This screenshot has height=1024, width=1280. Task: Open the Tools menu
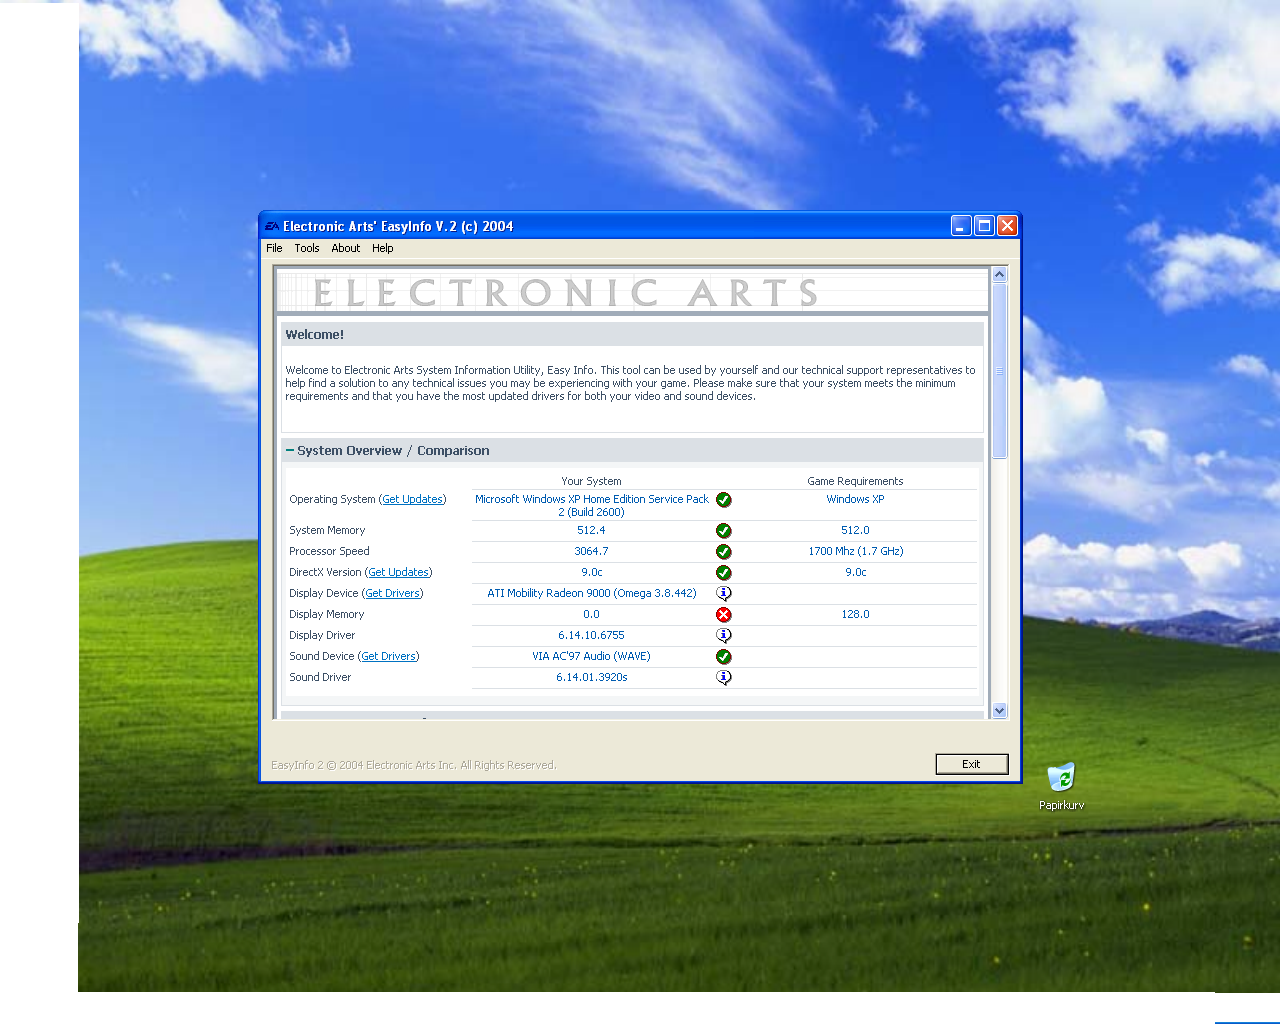(x=307, y=248)
